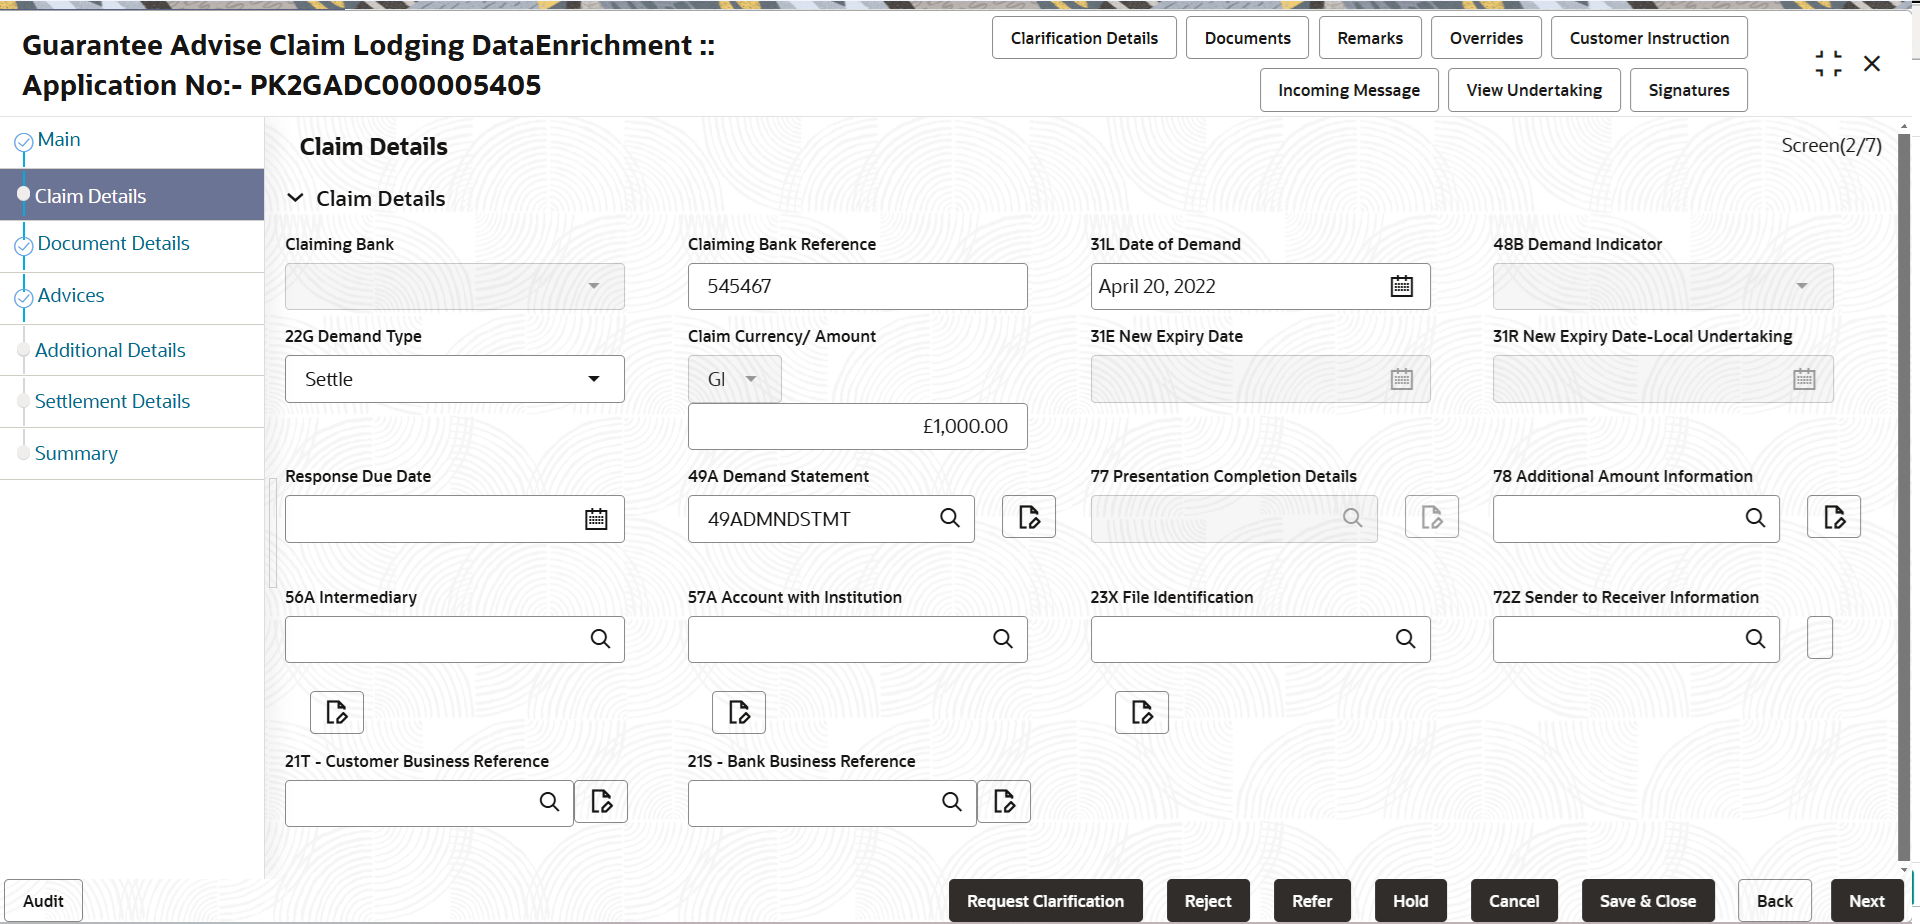This screenshot has height=924, width=1920.
Task: Search 49A Demand Statement lookup icon
Action: (950, 518)
